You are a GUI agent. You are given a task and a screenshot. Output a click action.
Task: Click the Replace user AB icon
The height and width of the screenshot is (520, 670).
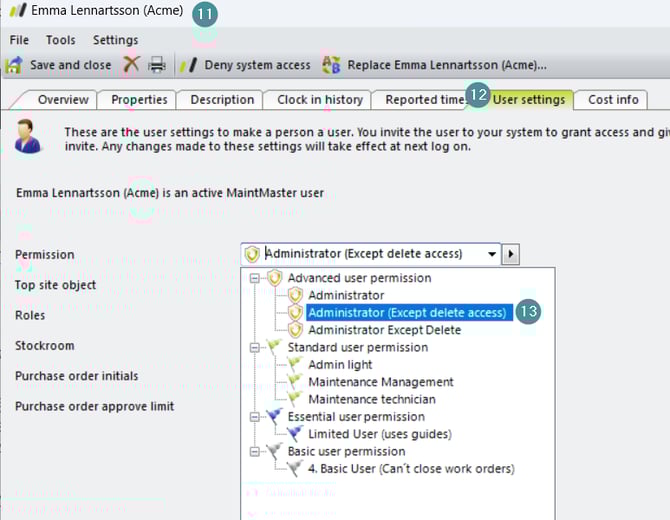(331, 65)
